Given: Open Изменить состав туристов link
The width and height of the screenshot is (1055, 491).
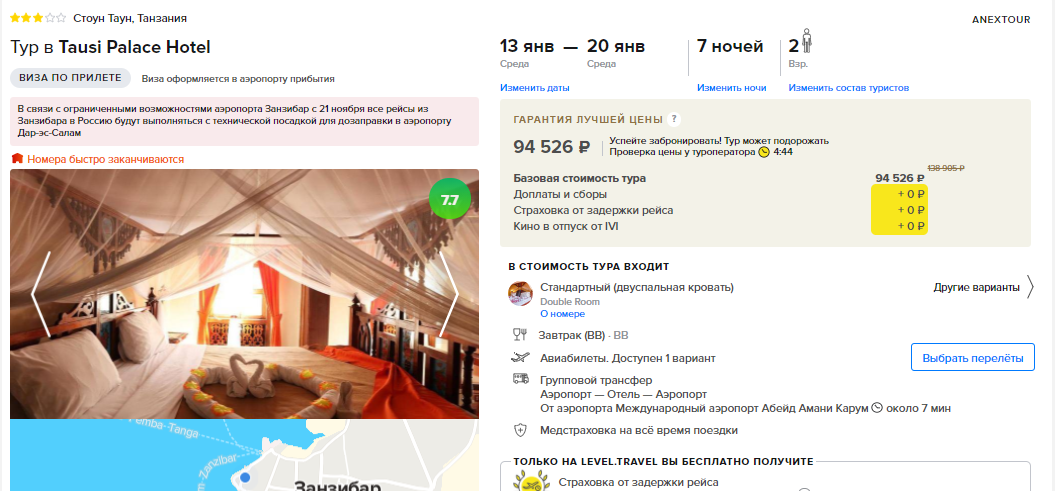Looking at the screenshot, I should click(848, 87).
